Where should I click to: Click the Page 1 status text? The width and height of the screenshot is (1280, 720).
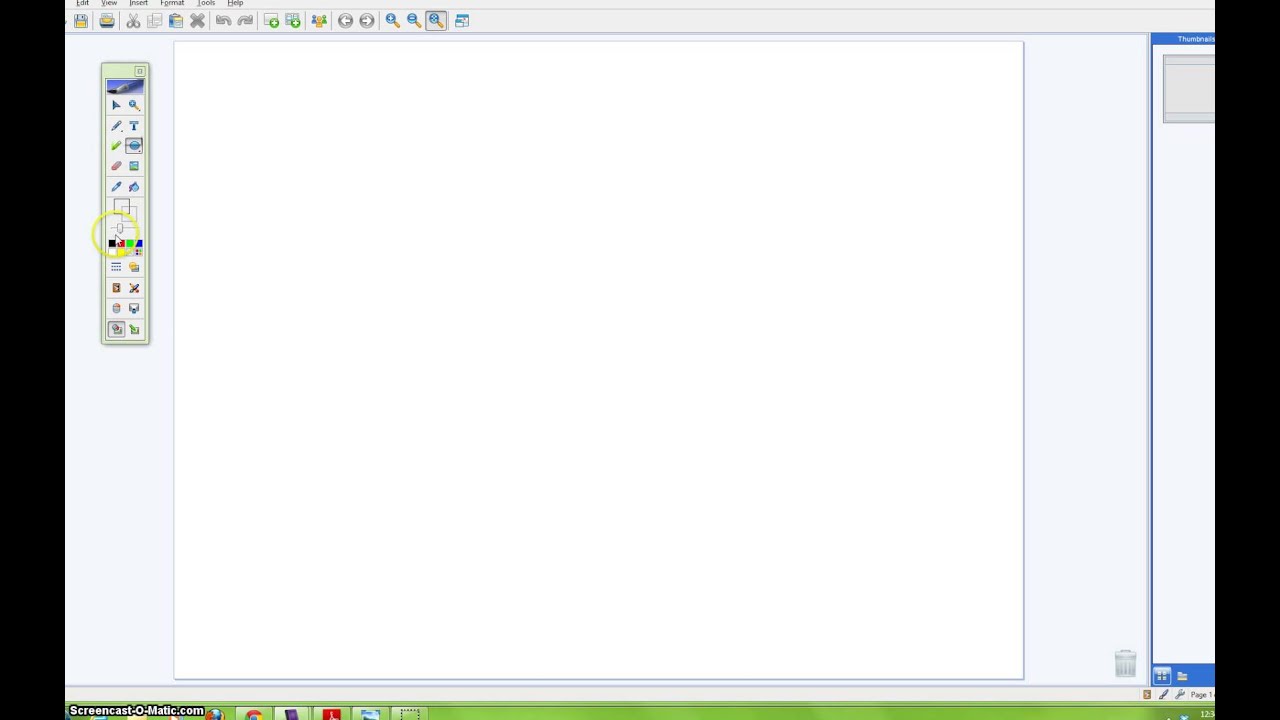[x=1202, y=694]
